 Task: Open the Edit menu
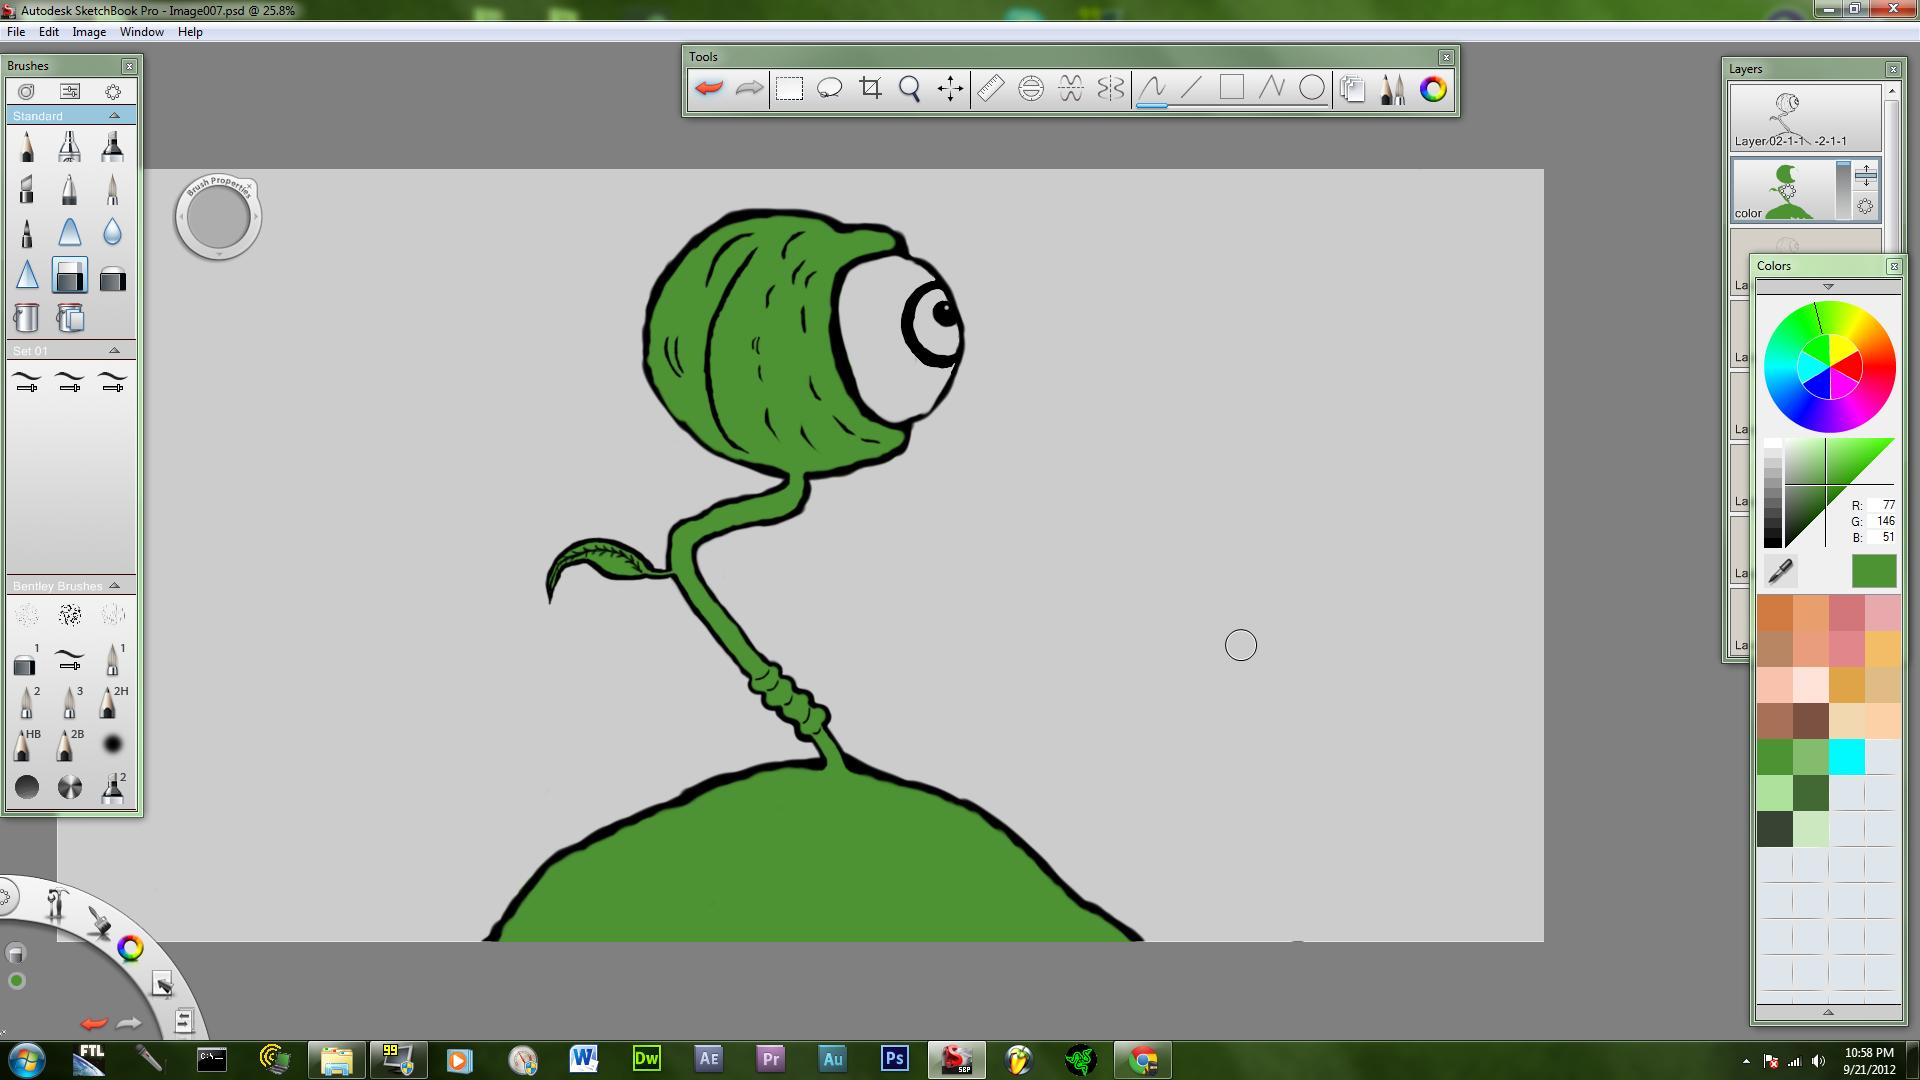click(x=49, y=32)
